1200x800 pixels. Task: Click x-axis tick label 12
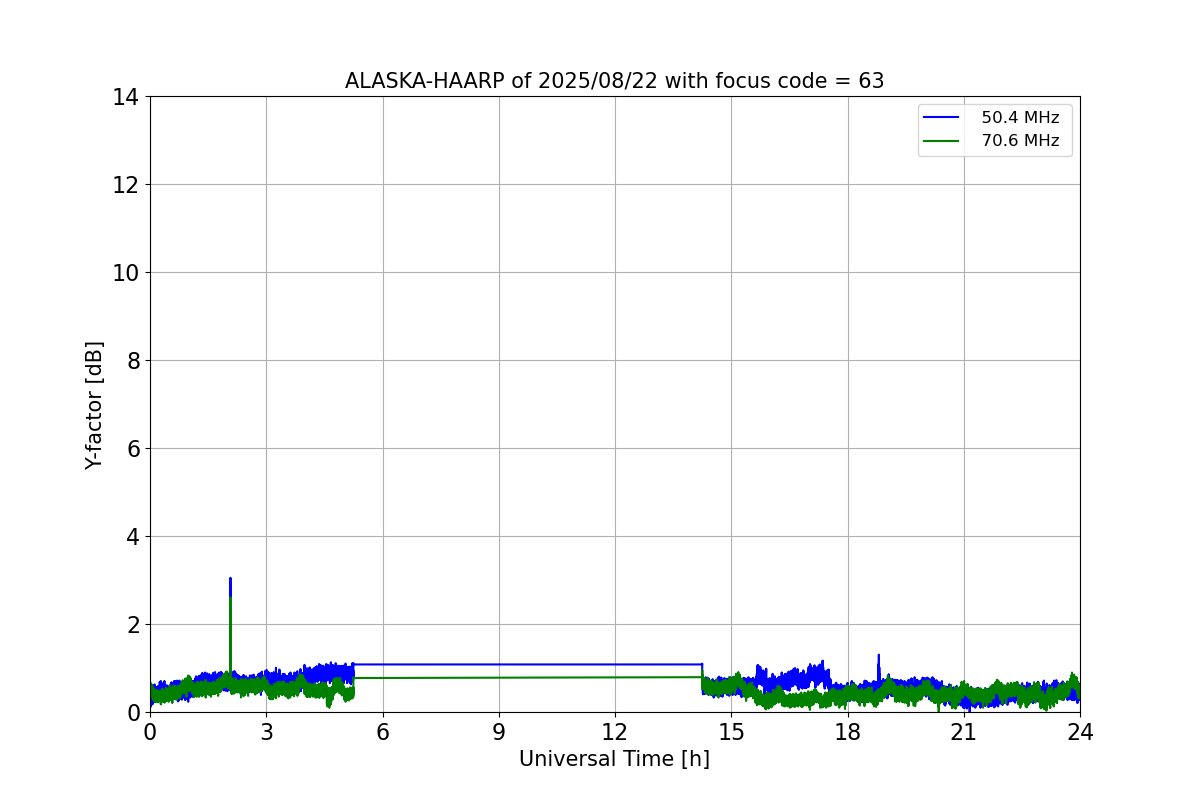pos(615,731)
